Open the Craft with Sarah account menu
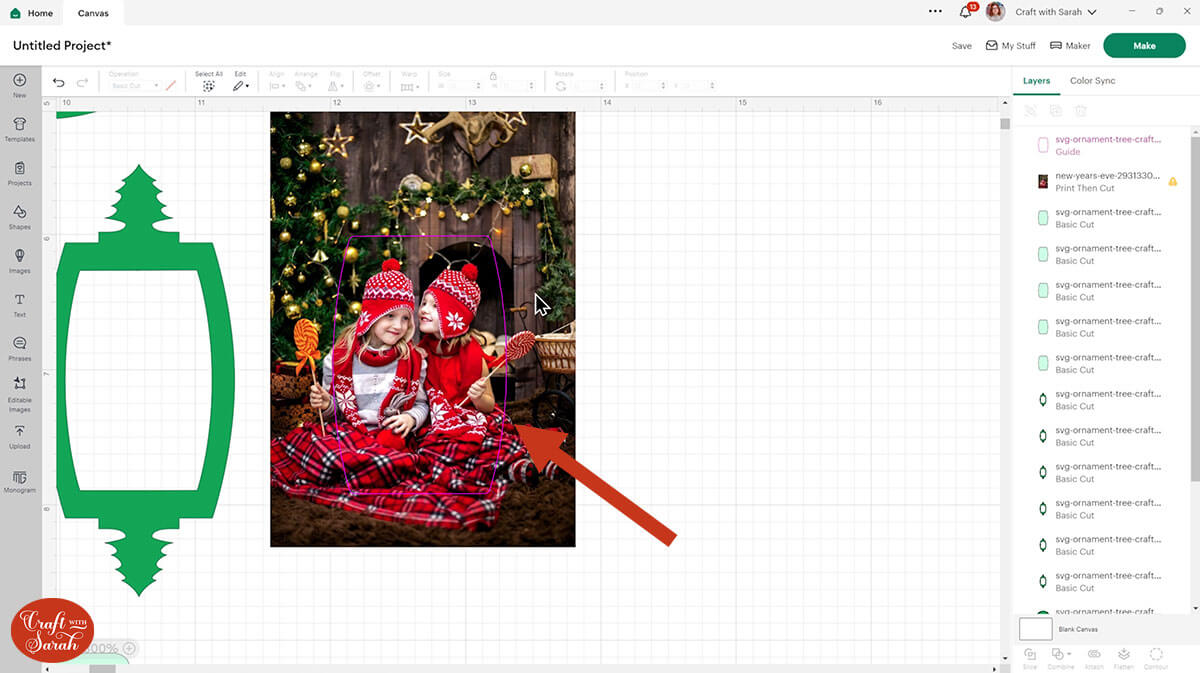The height and width of the screenshot is (673, 1200). [x=1056, y=12]
